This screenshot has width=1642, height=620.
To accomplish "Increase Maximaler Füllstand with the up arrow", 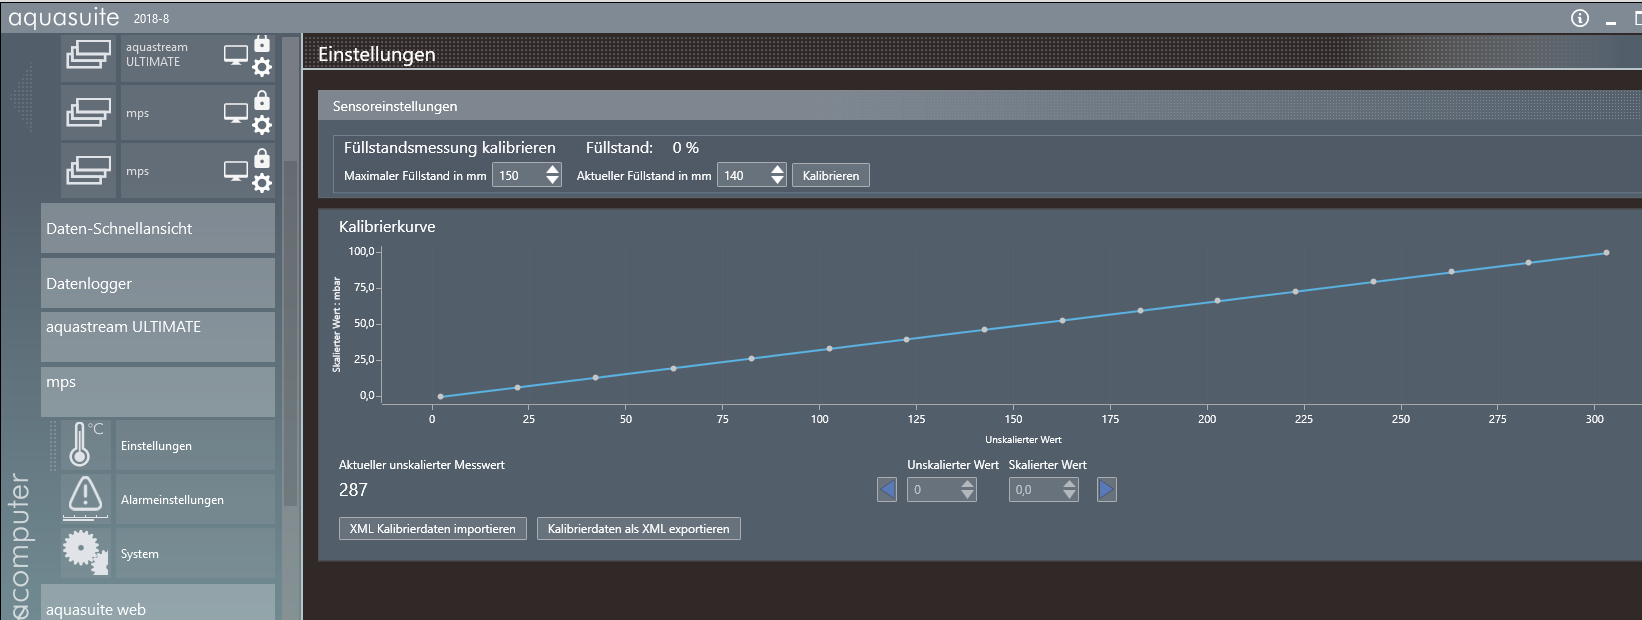I will pyautogui.click(x=553, y=170).
